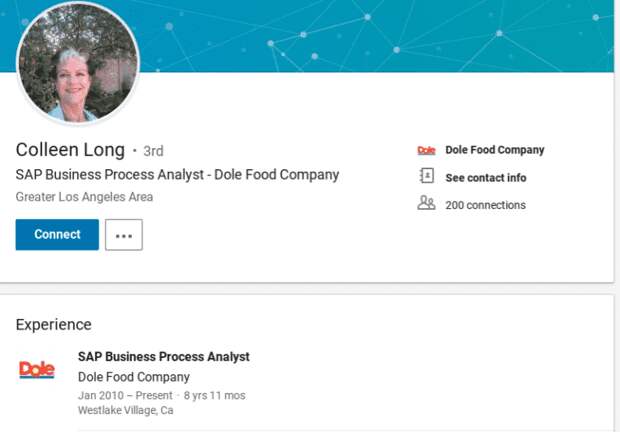The image size is (620, 432).
Task: Click the connections people icon
Action: (x=426, y=204)
